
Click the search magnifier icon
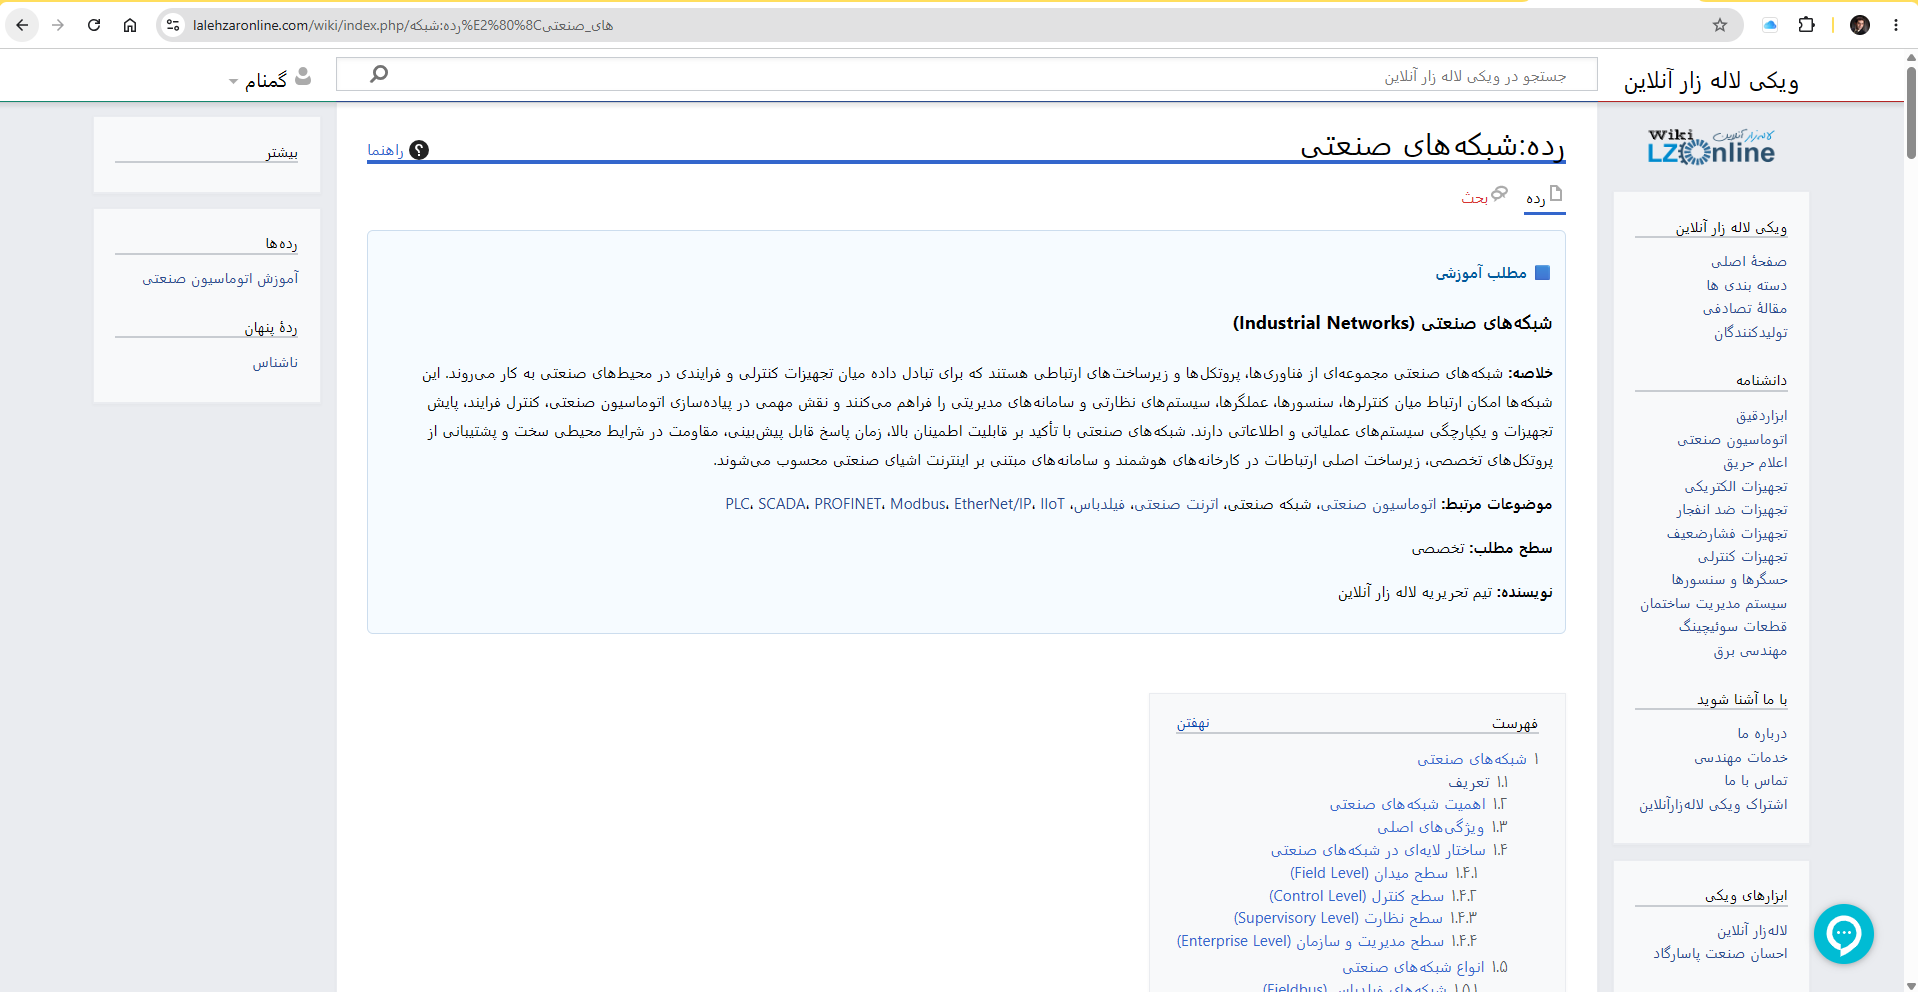click(x=379, y=74)
